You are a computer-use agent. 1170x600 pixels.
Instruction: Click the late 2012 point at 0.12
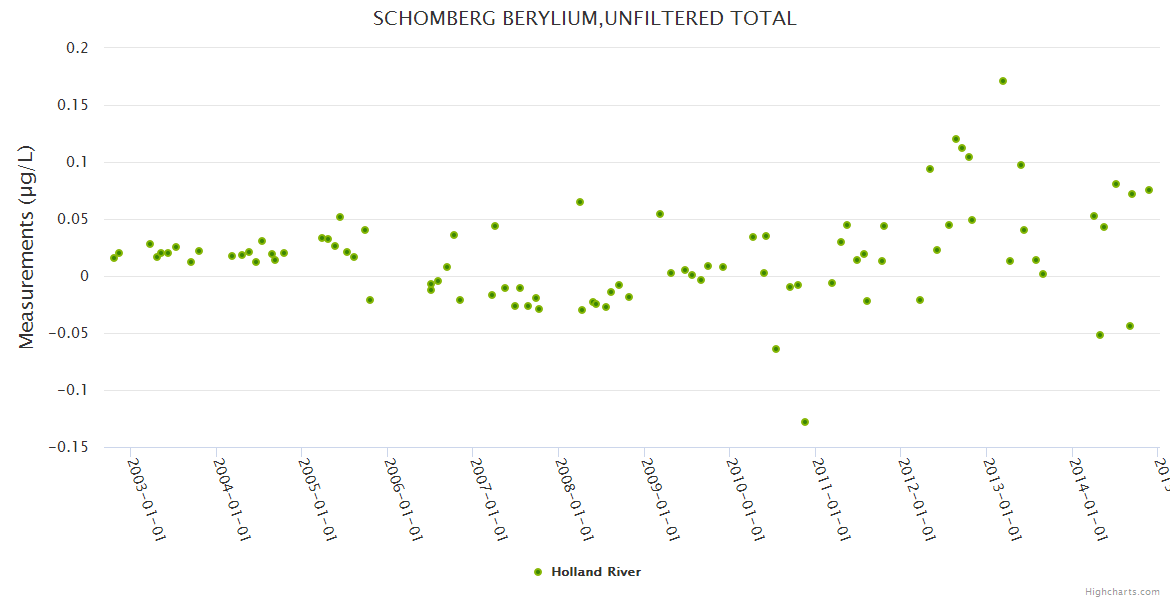(x=956, y=139)
